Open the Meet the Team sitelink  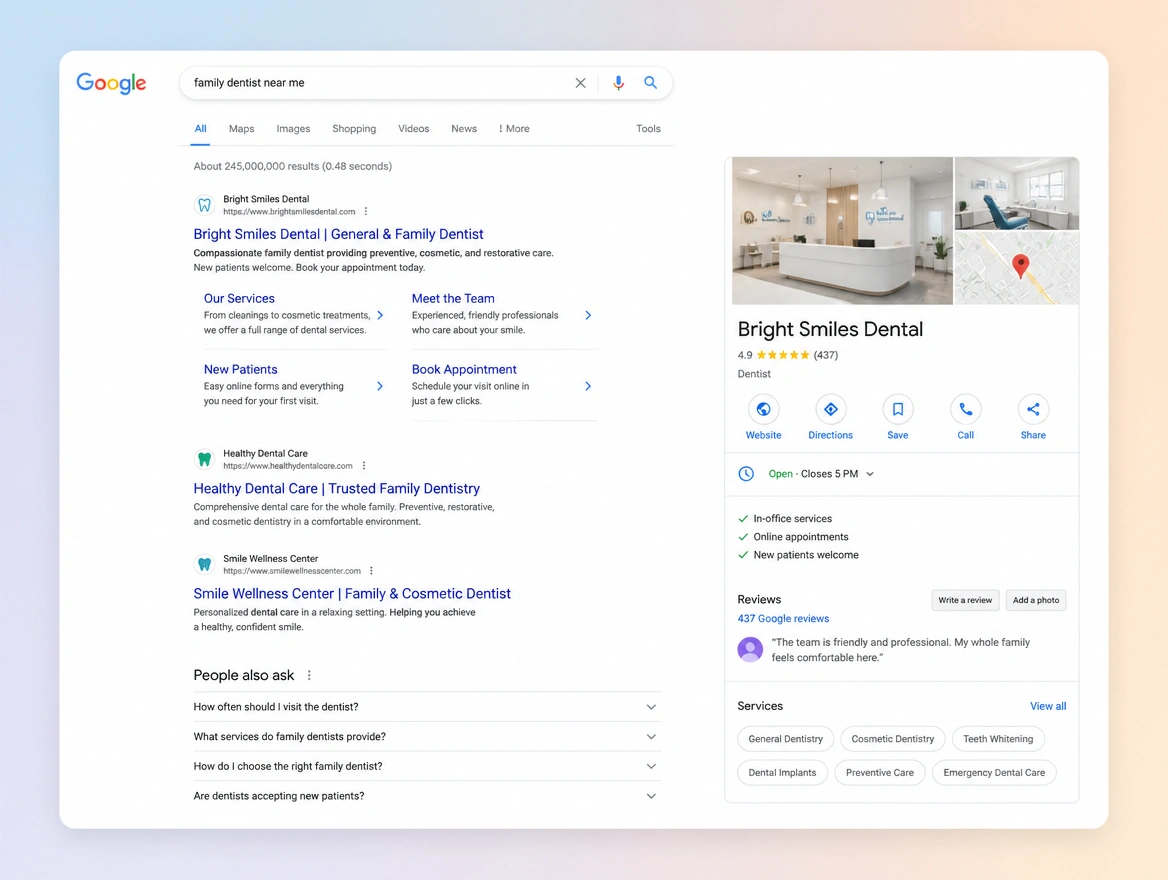point(453,298)
